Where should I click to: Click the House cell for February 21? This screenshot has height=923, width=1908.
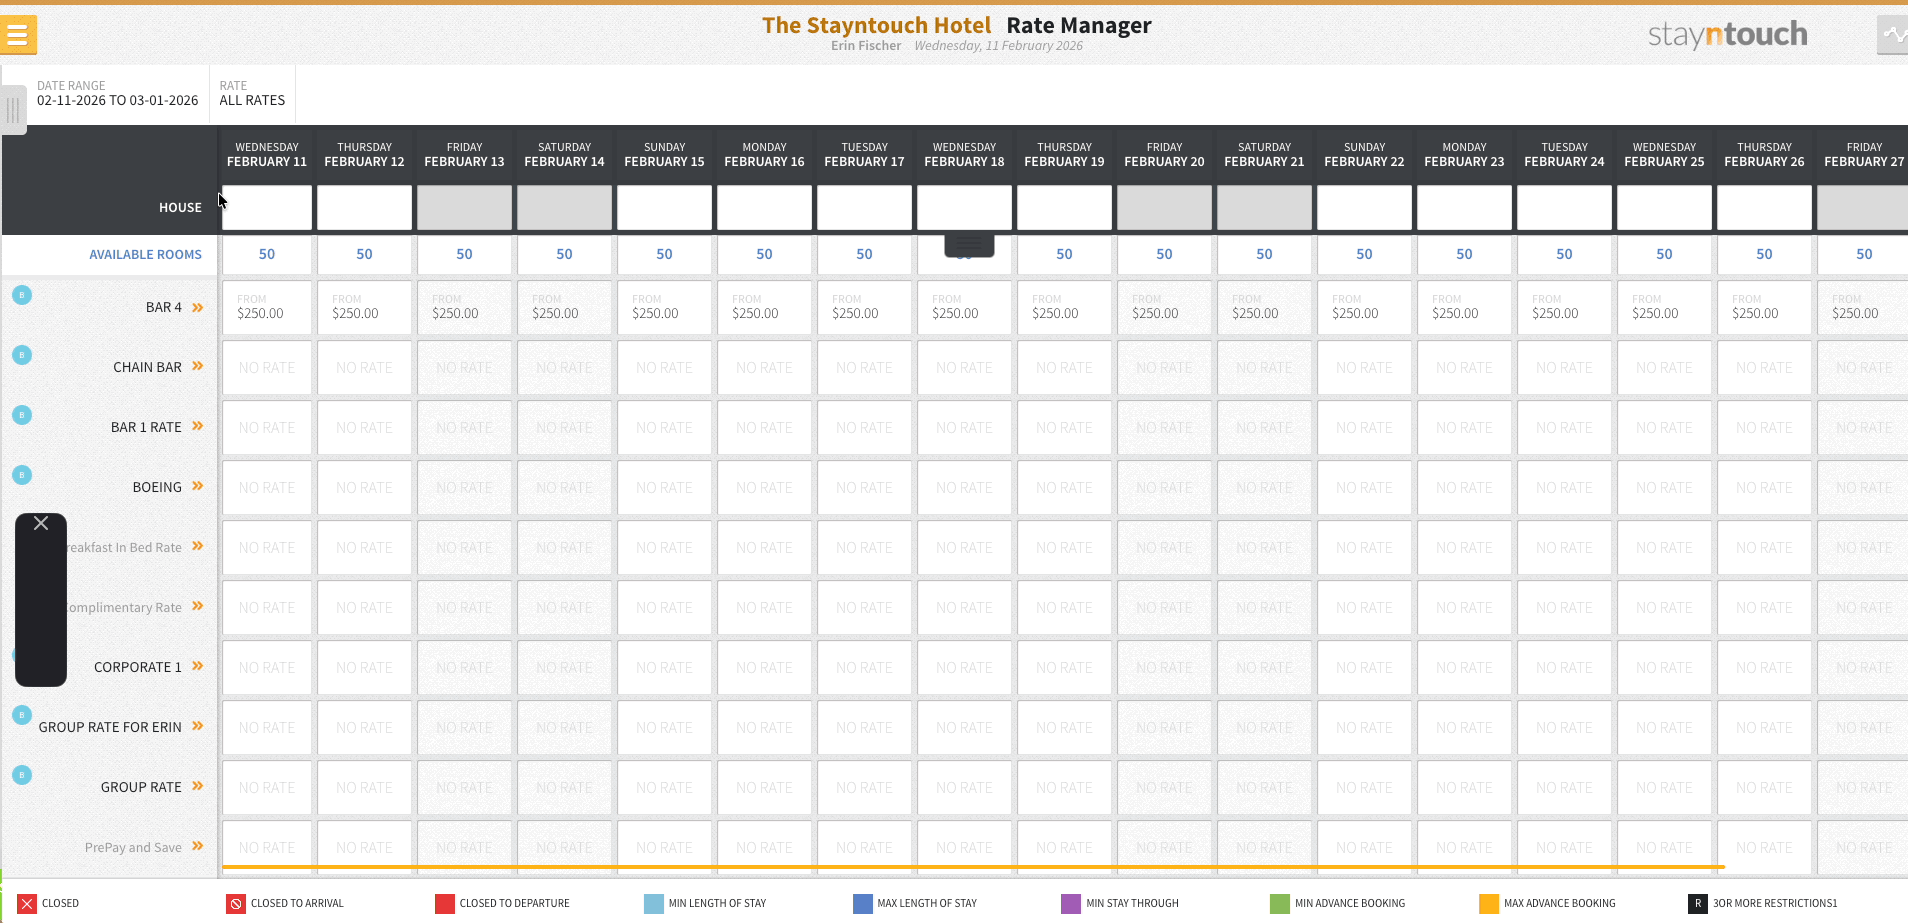(1264, 207)
